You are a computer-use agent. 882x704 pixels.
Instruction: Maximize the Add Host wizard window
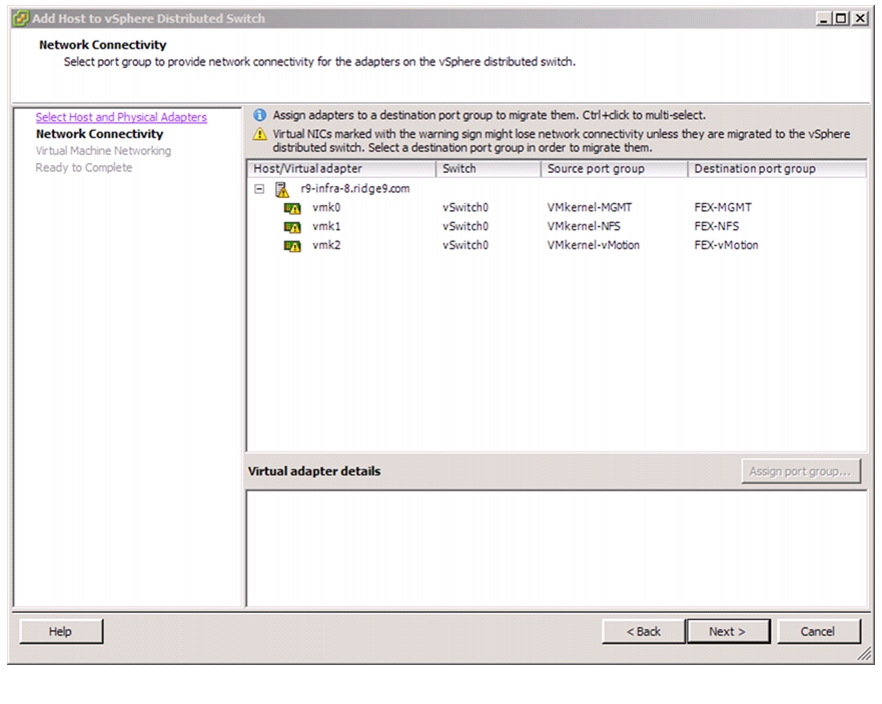tap(841, 19)
